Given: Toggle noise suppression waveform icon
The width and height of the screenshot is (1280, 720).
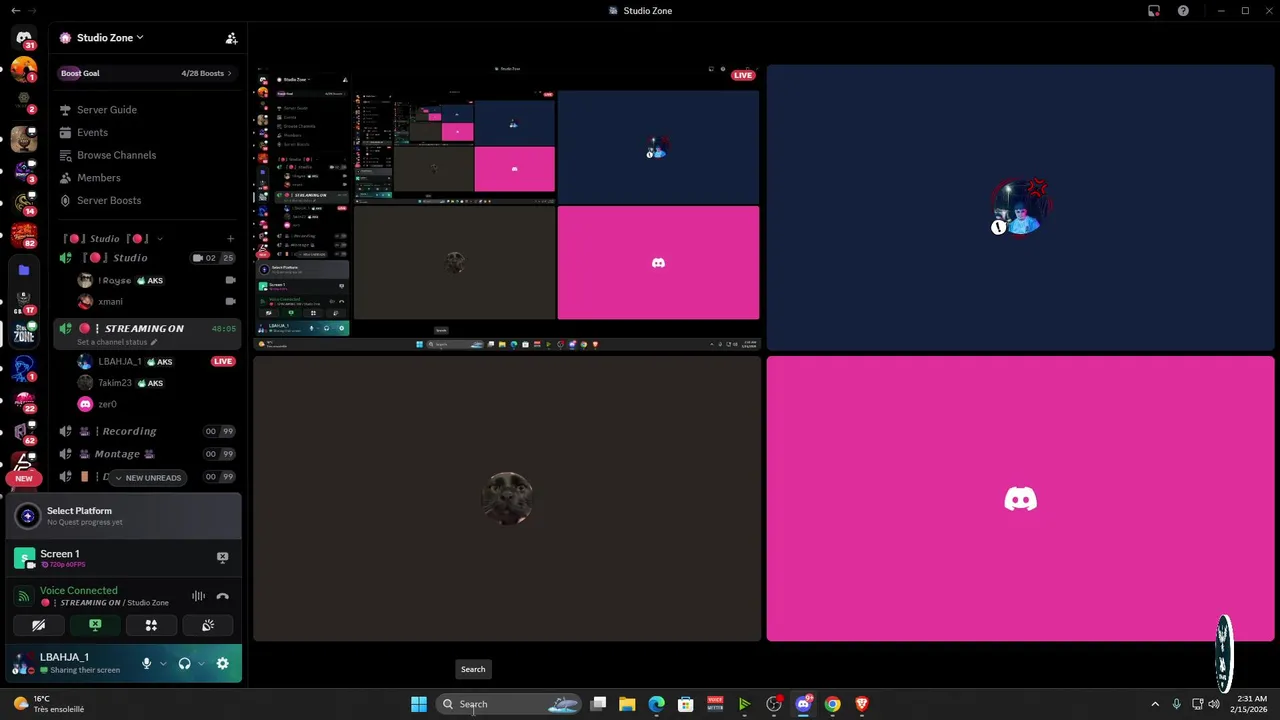Looking at the screenshot, I should pos(198,597).
